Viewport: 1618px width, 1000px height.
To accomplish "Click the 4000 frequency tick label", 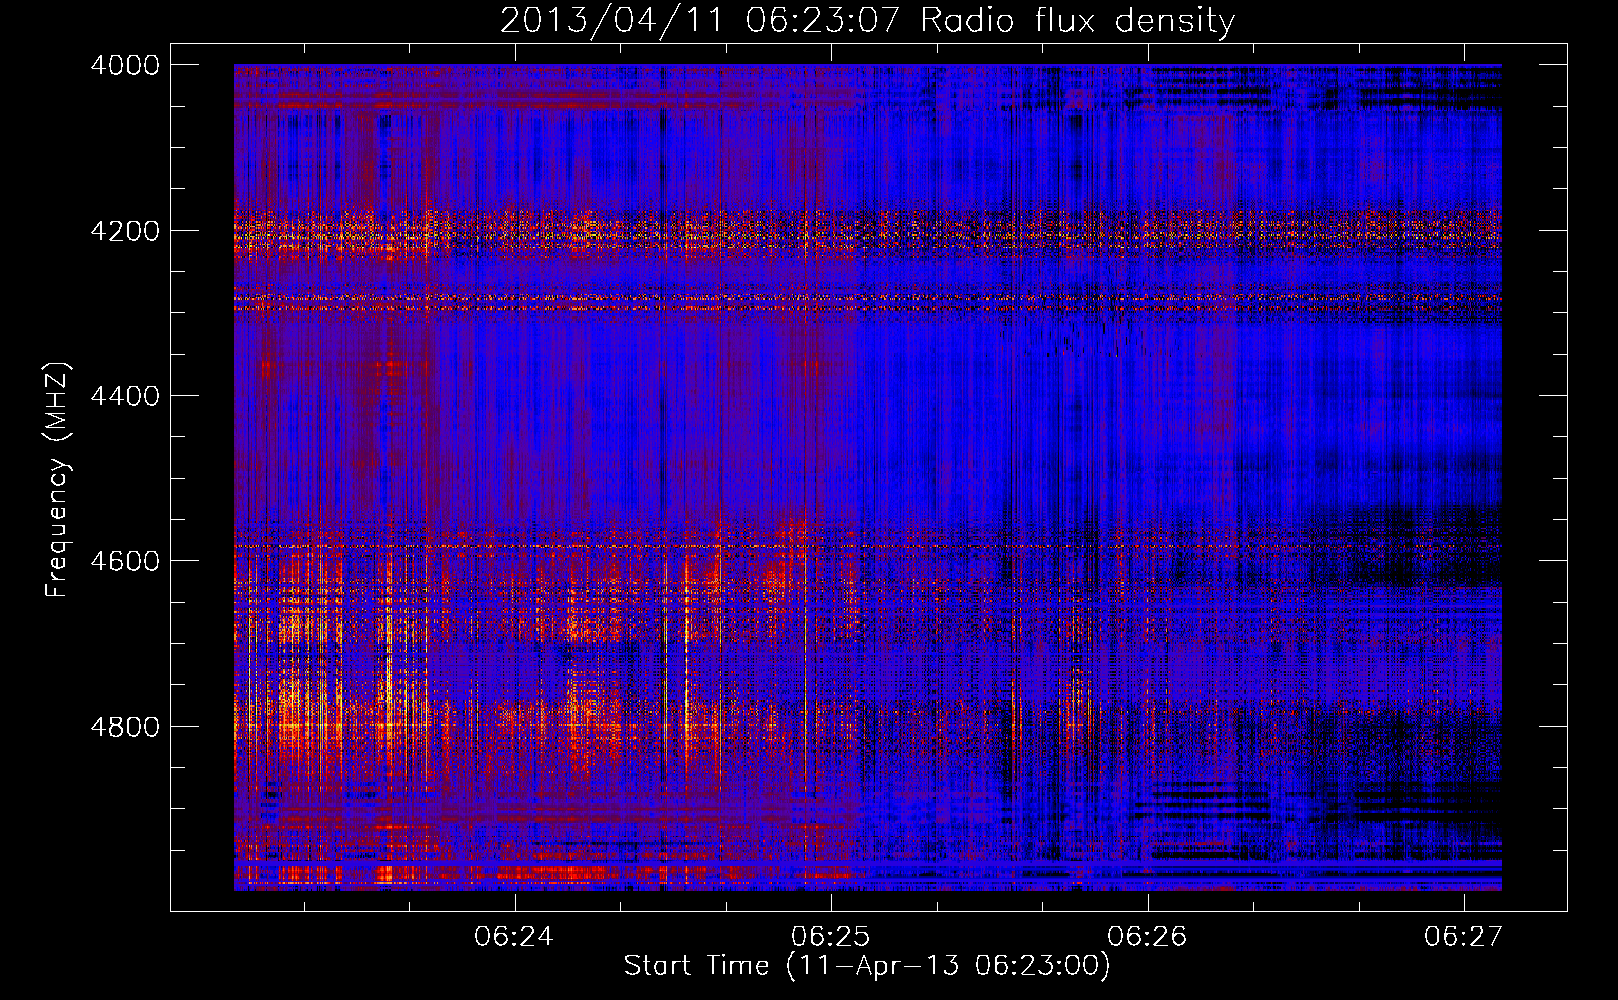I will pyautogui.click(x=125, y=65).
